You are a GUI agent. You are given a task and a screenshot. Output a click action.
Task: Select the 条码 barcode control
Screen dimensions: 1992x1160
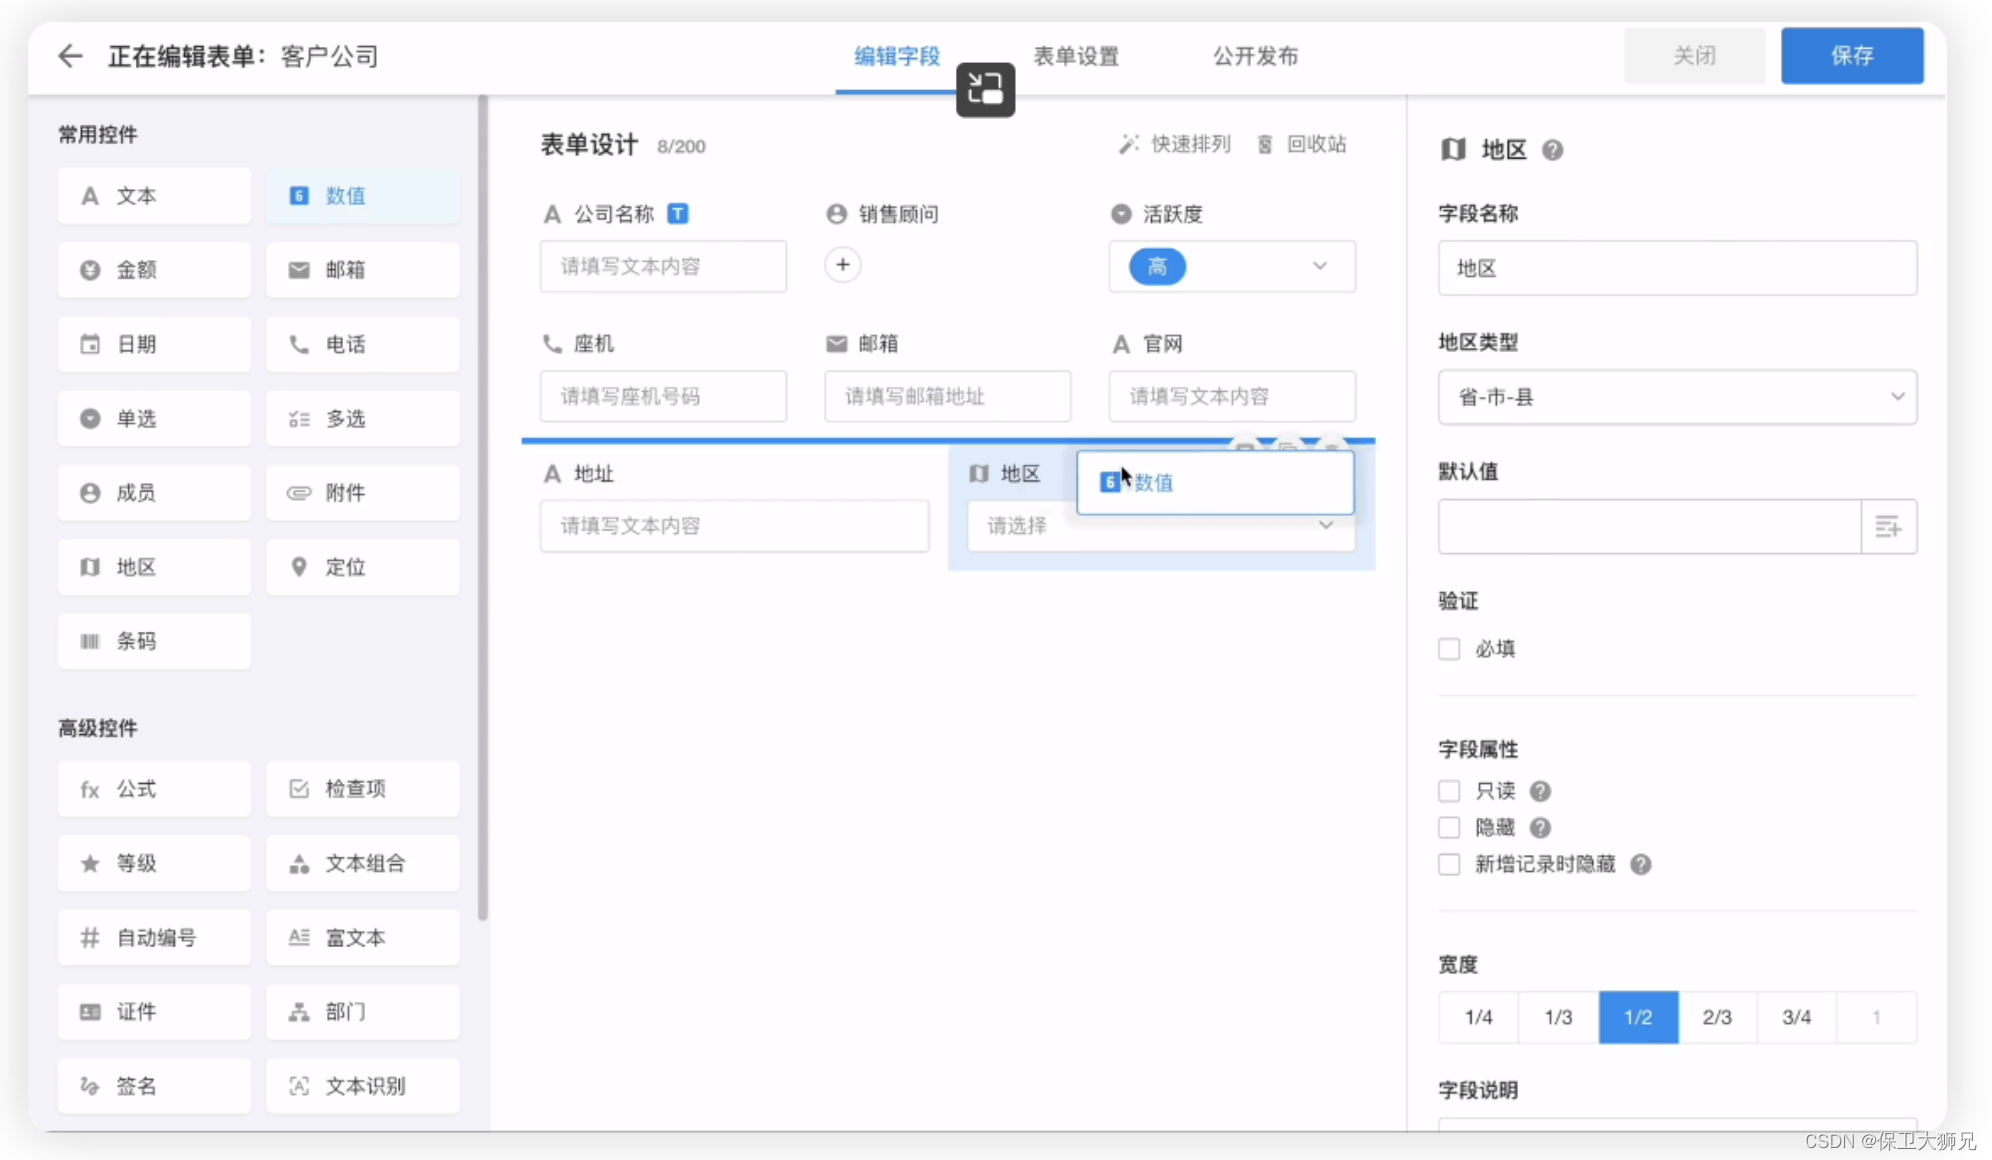(154, 641)
